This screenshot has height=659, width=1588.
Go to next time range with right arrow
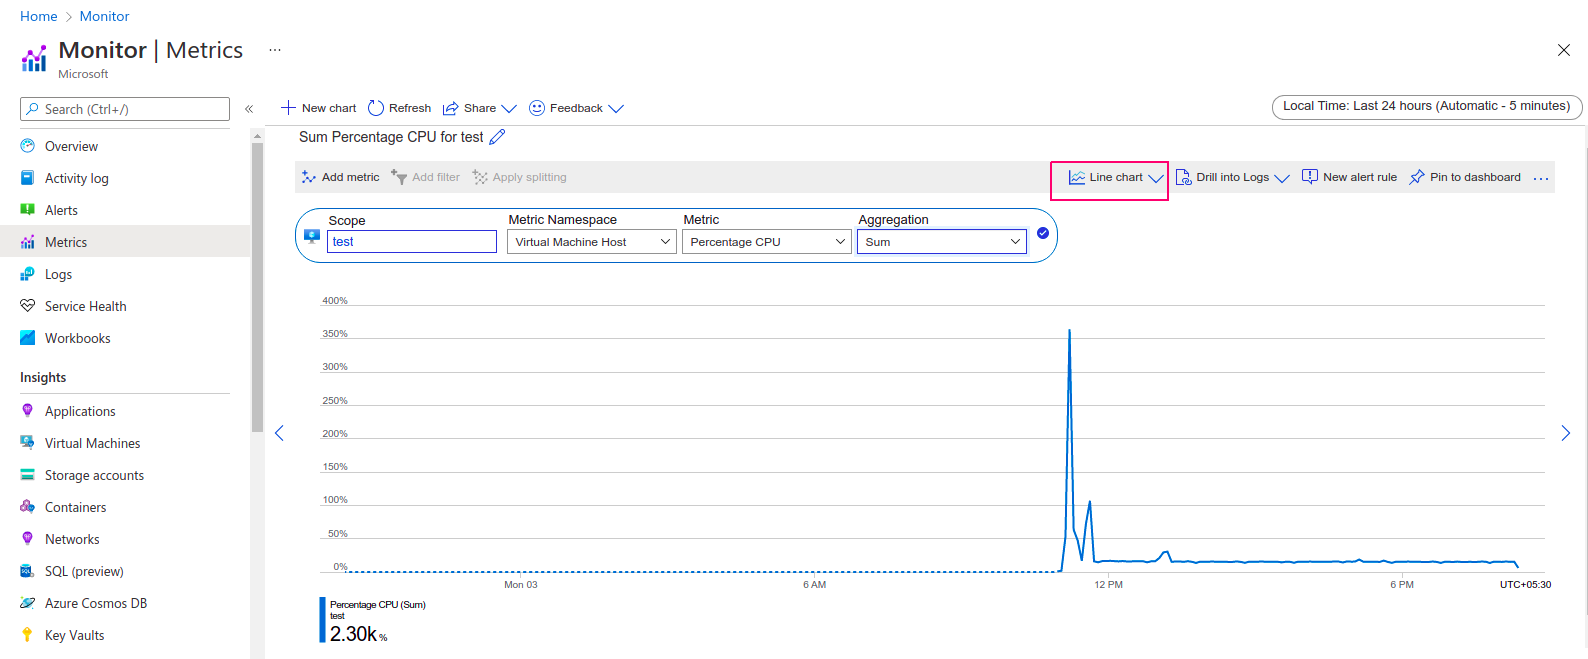(1565, 433)
